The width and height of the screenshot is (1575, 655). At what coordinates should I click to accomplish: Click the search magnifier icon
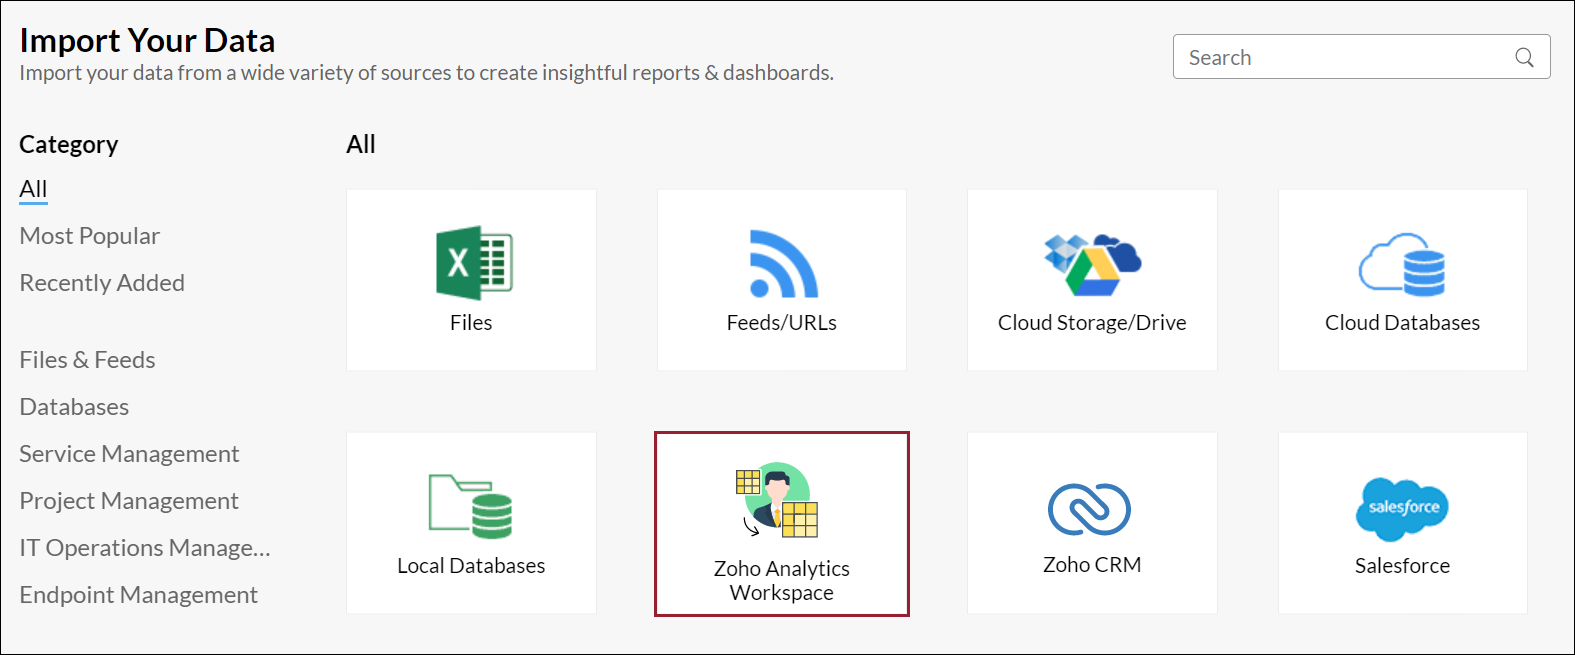[1523, 57]
